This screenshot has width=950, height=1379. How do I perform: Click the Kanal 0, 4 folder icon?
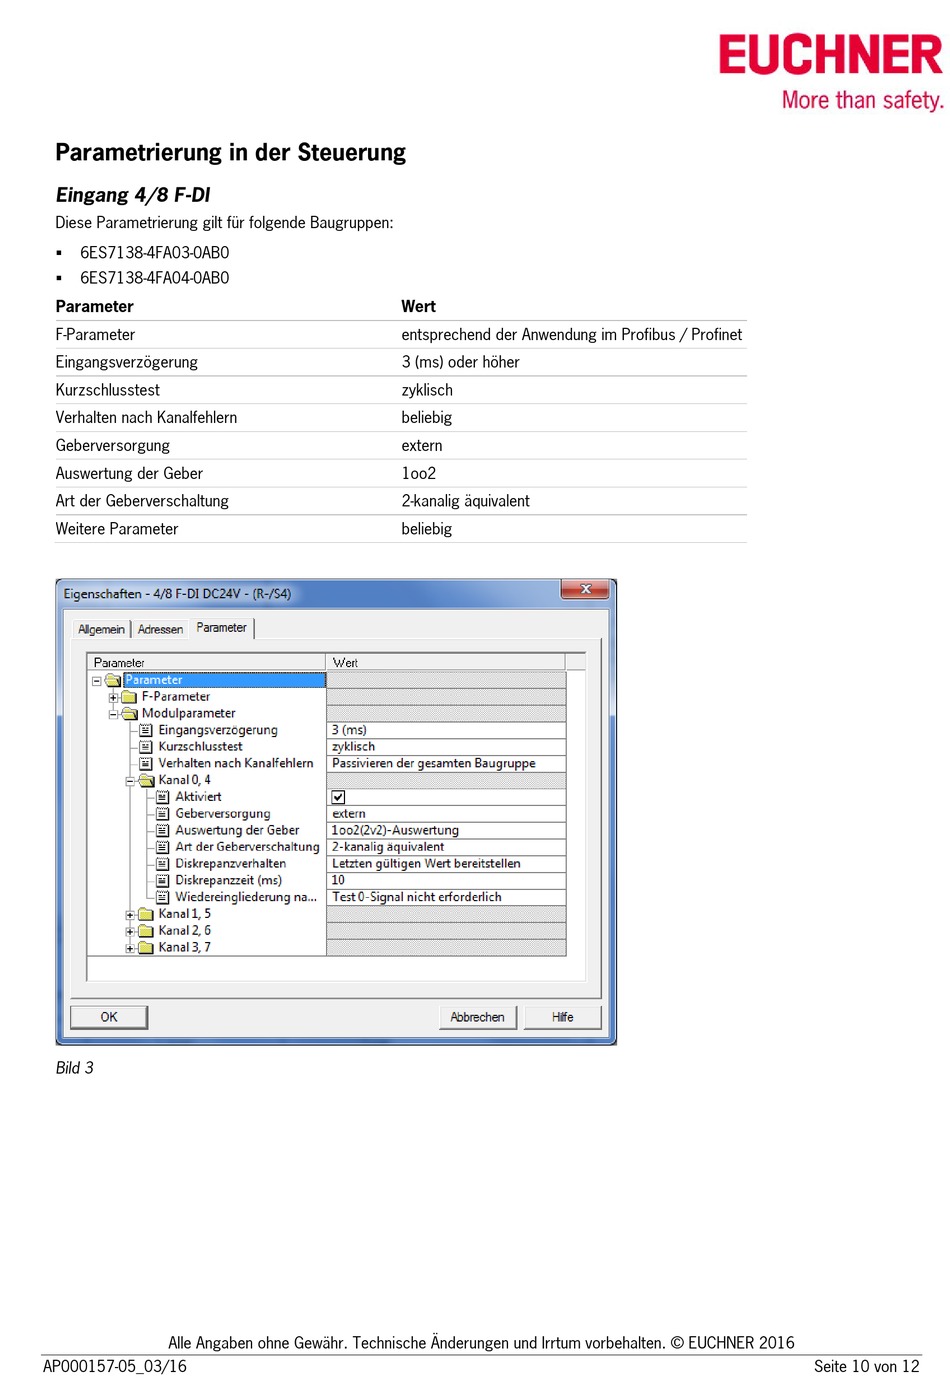pyautogui.click(x=146, y=781)
